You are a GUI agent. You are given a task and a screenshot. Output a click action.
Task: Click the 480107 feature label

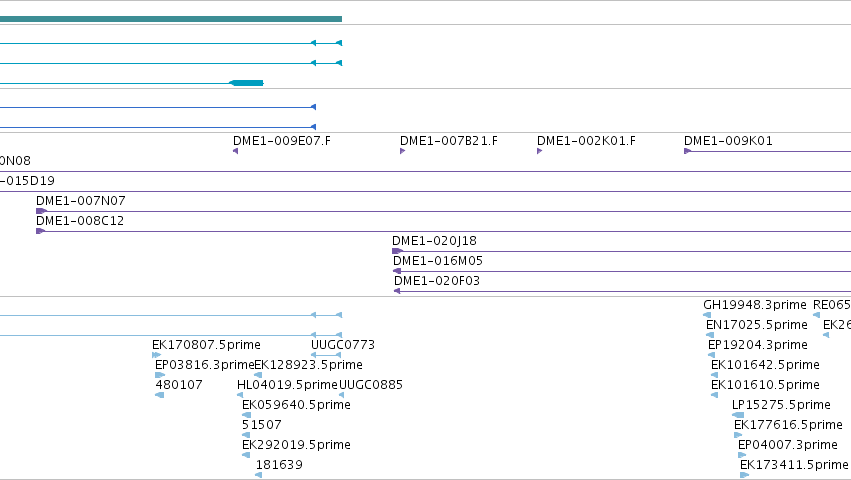click(x=179, y=385)
